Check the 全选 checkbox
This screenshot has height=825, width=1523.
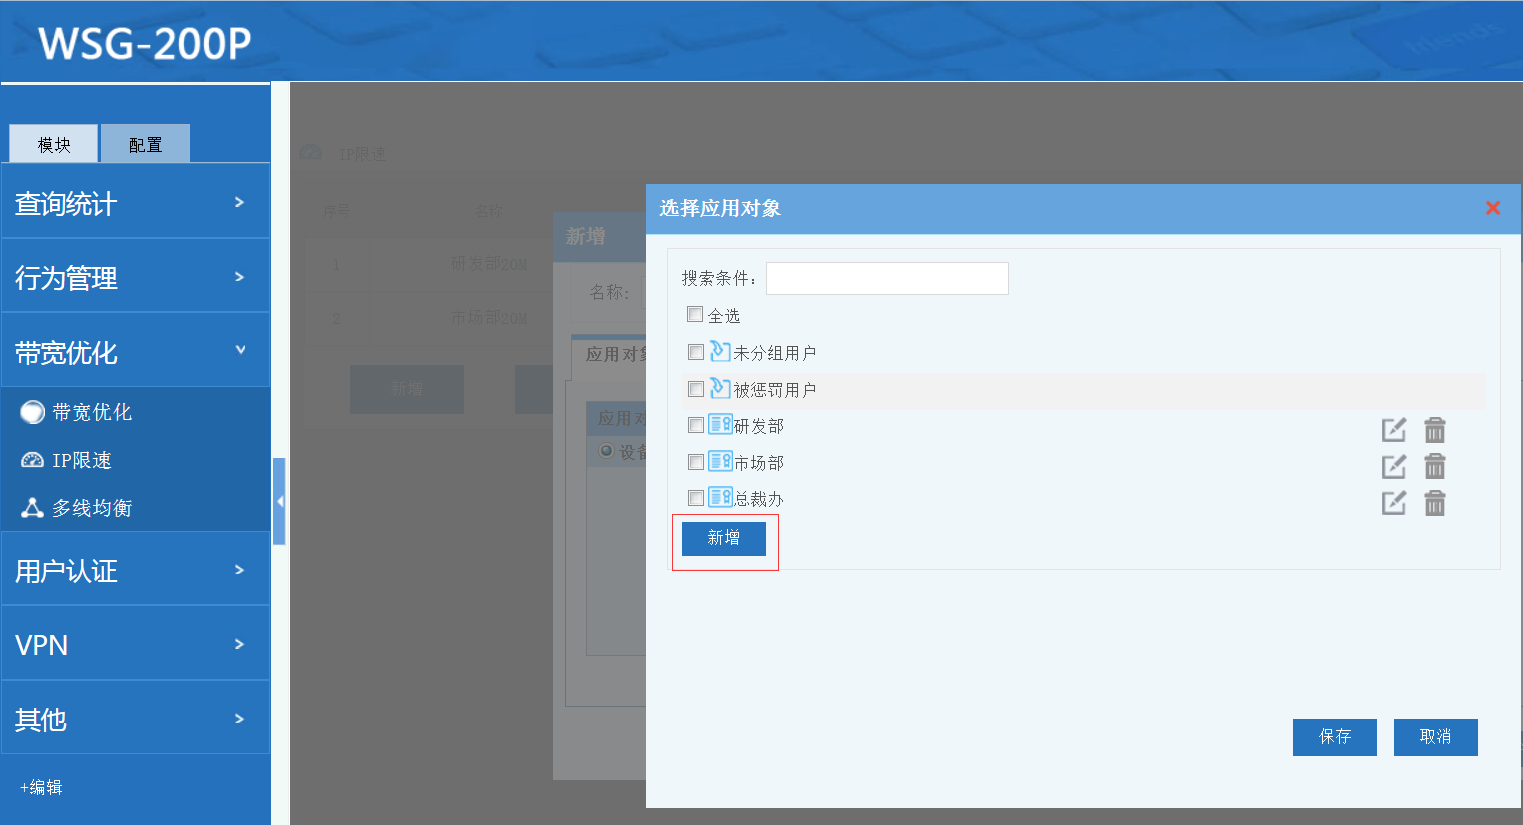pos(695,315)
